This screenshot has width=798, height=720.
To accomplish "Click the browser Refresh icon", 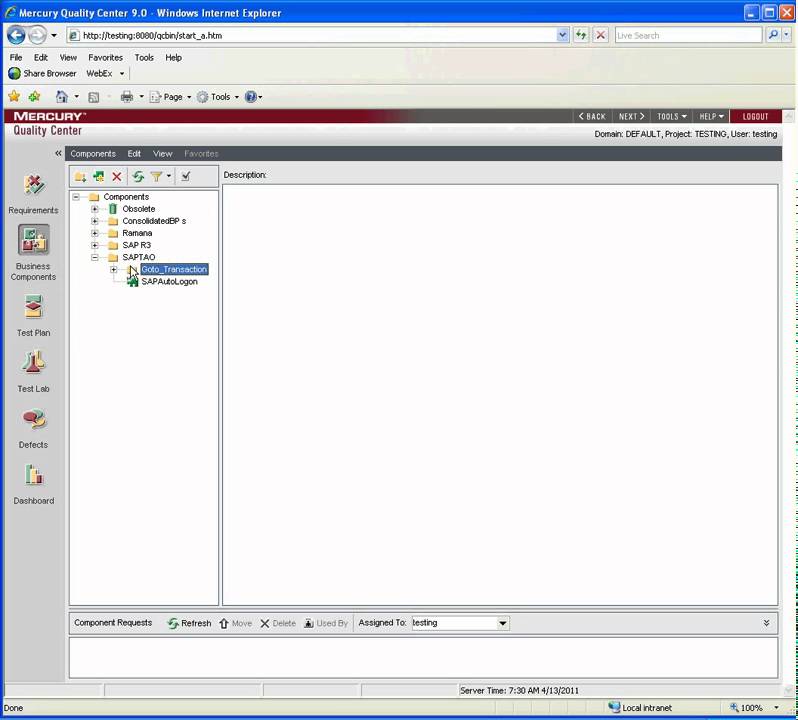I will click(581, 35).
